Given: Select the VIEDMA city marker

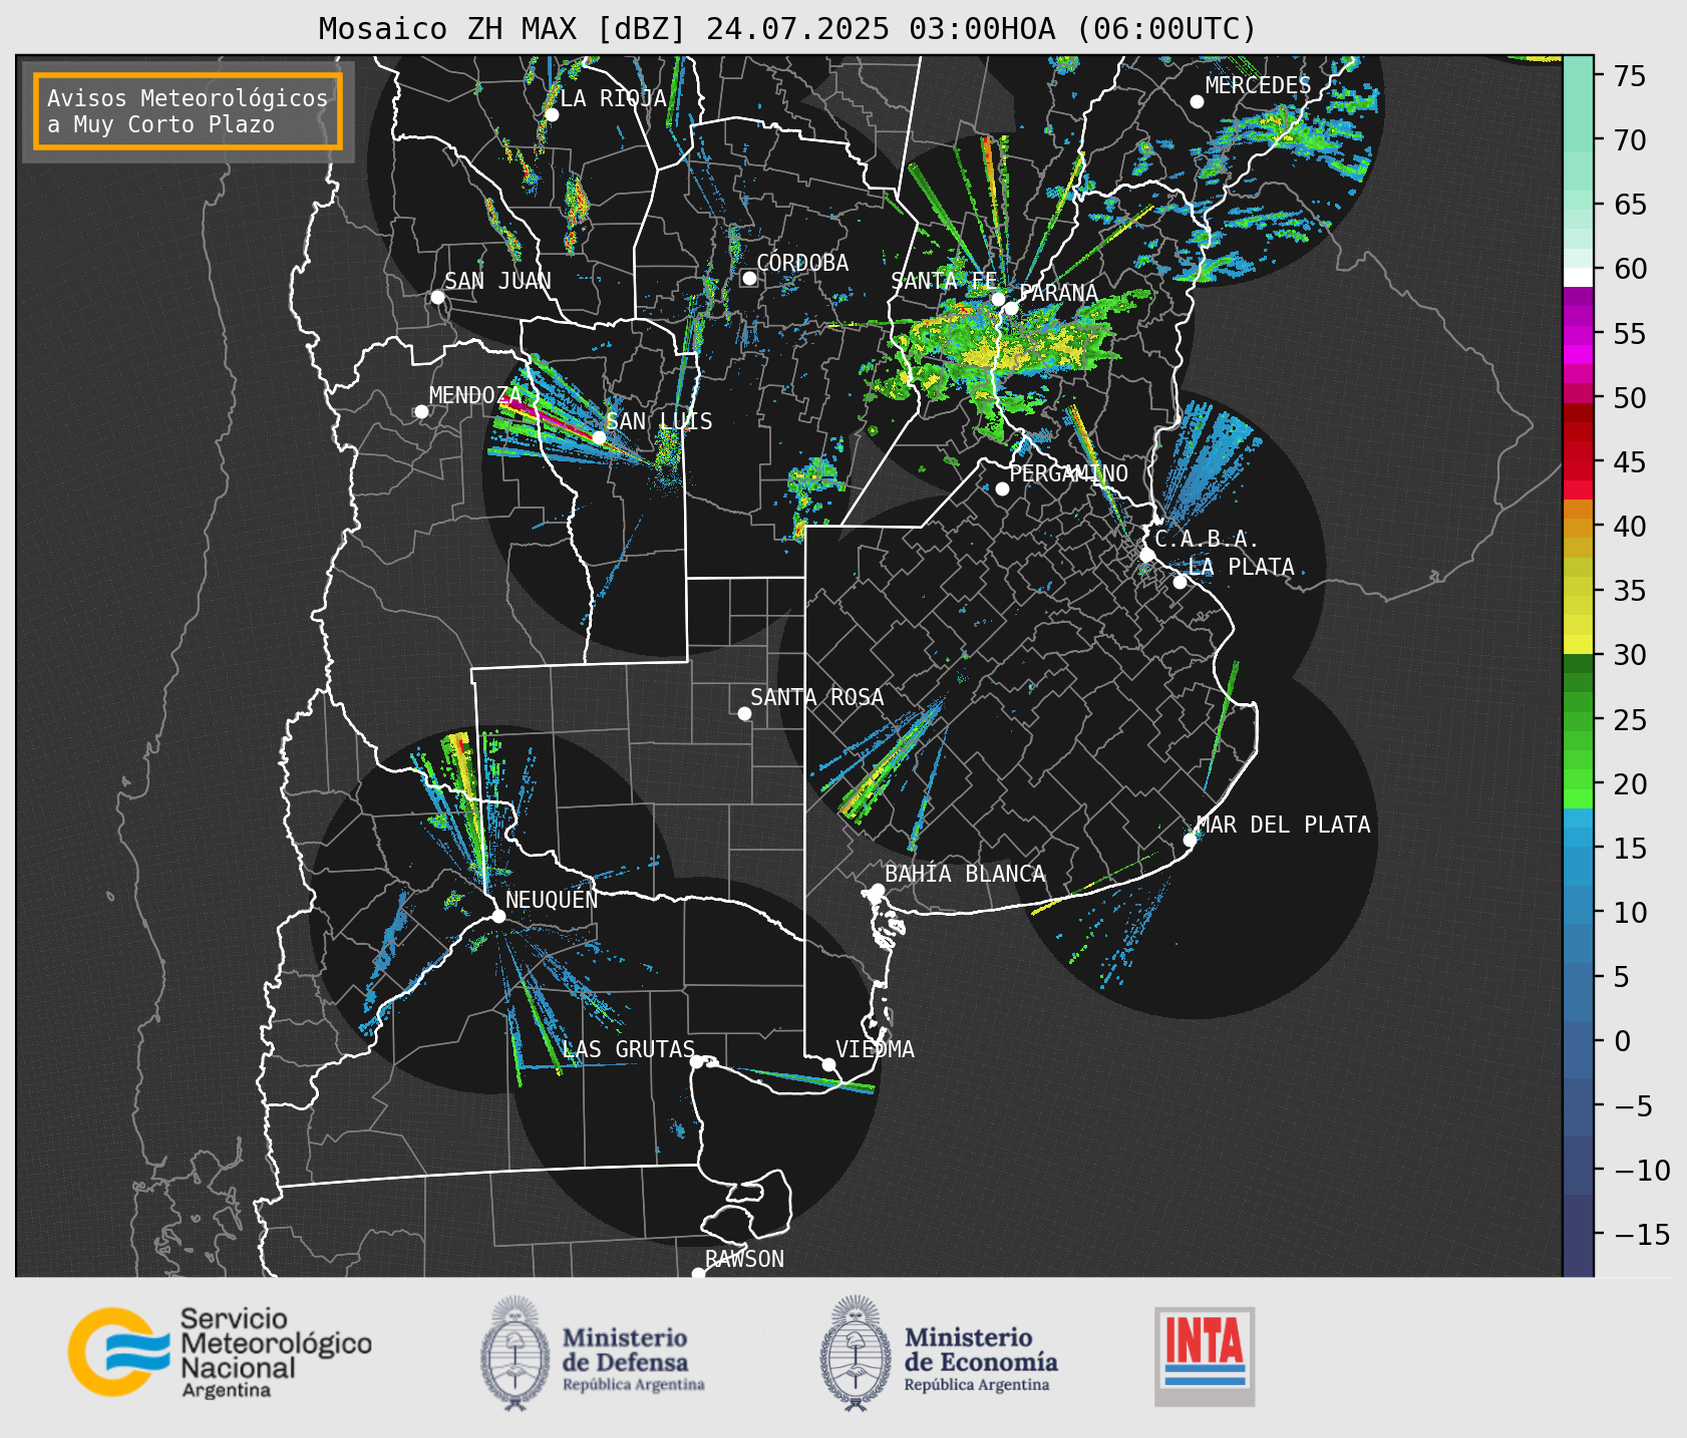Looking at the screenshot, I should pos(828,1064).
